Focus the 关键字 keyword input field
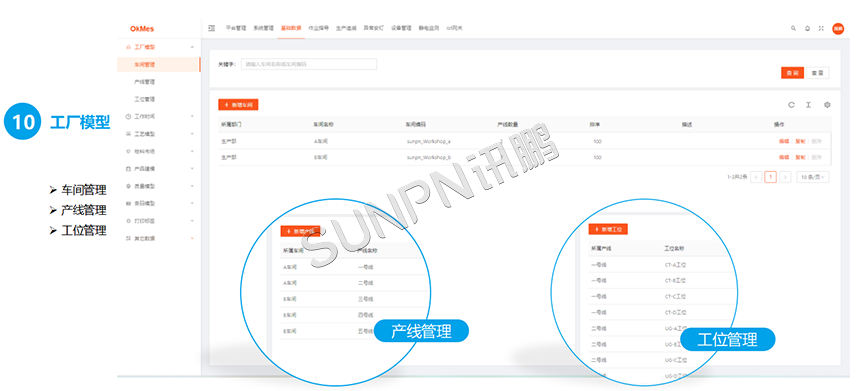Viewport: 860px width, 391px height. (x=309, y=64)
